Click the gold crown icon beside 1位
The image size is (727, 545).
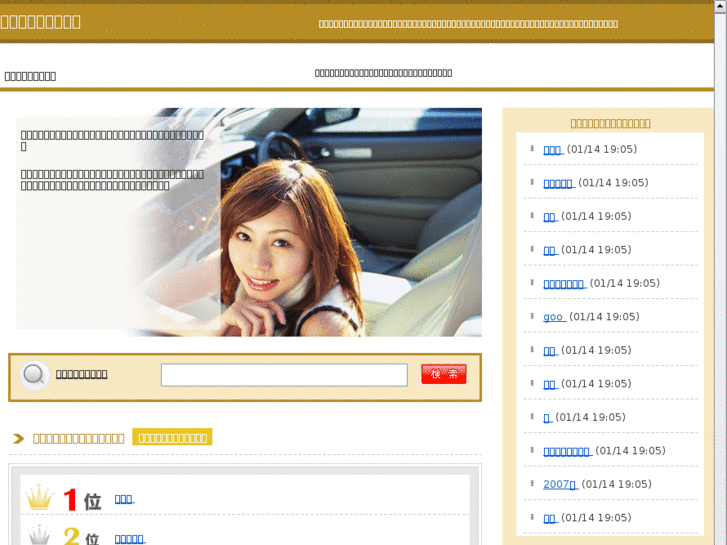click(x=39, y=498)
